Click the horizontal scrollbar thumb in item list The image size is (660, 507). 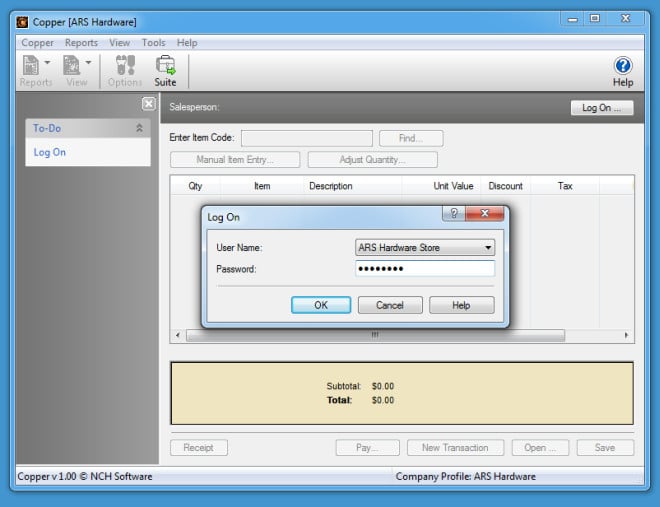tap(375, 335)
